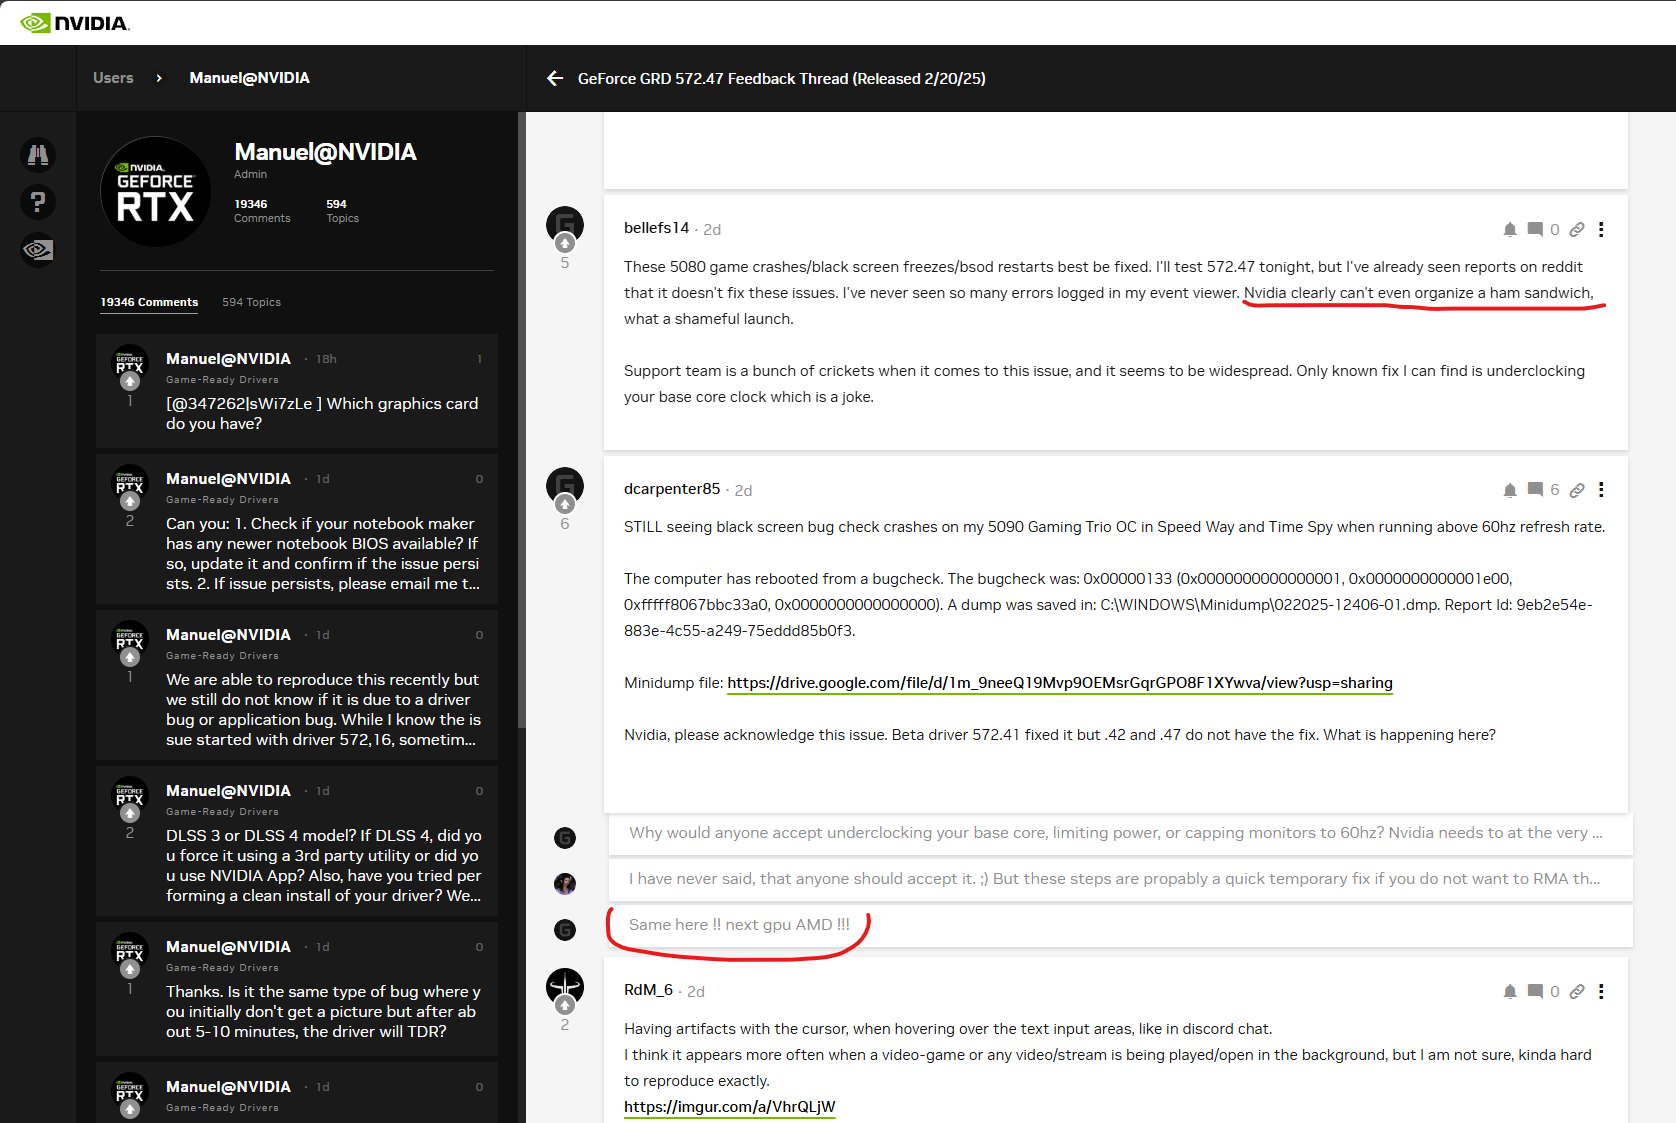Click the 594 Topics stat under profile name
The image size is (1676, 1123).
342,210
